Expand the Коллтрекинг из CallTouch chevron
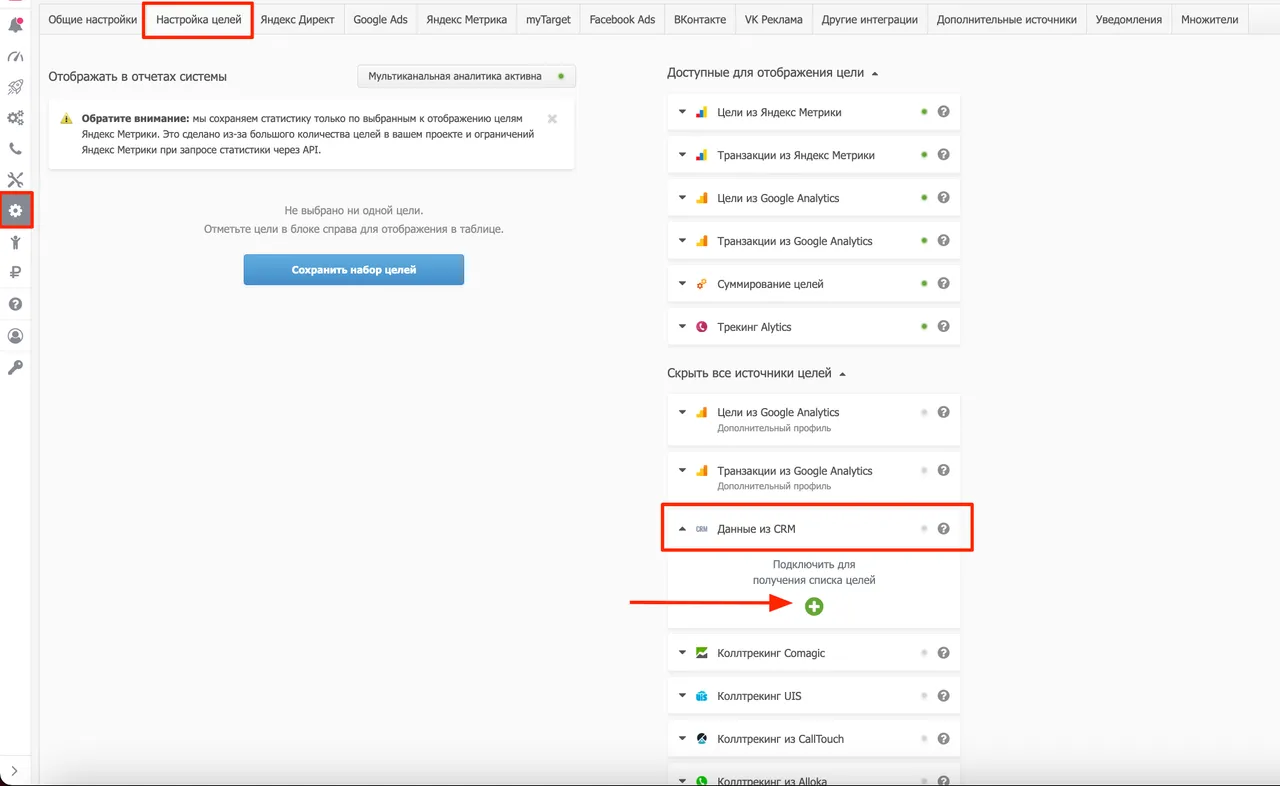 tap(683, 739)
